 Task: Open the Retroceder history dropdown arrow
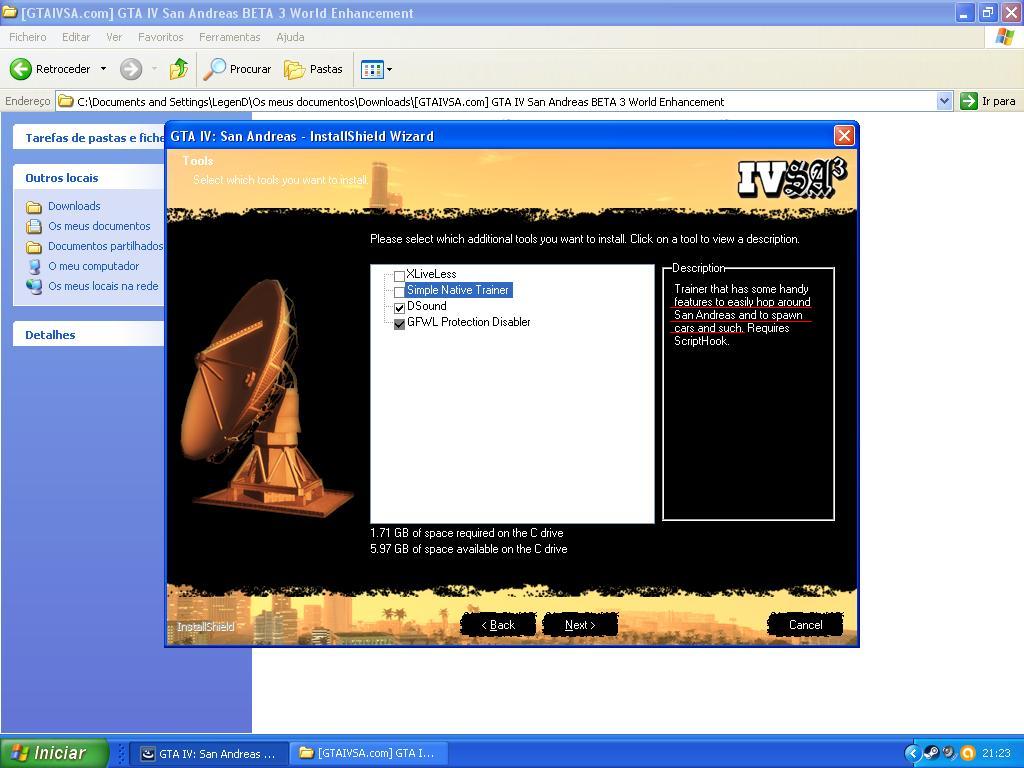[103, 69]
